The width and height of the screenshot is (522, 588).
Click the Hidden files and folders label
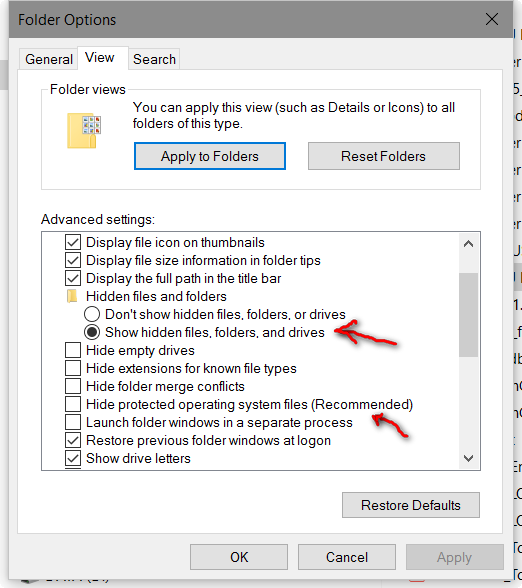click(x=156, y=297)
